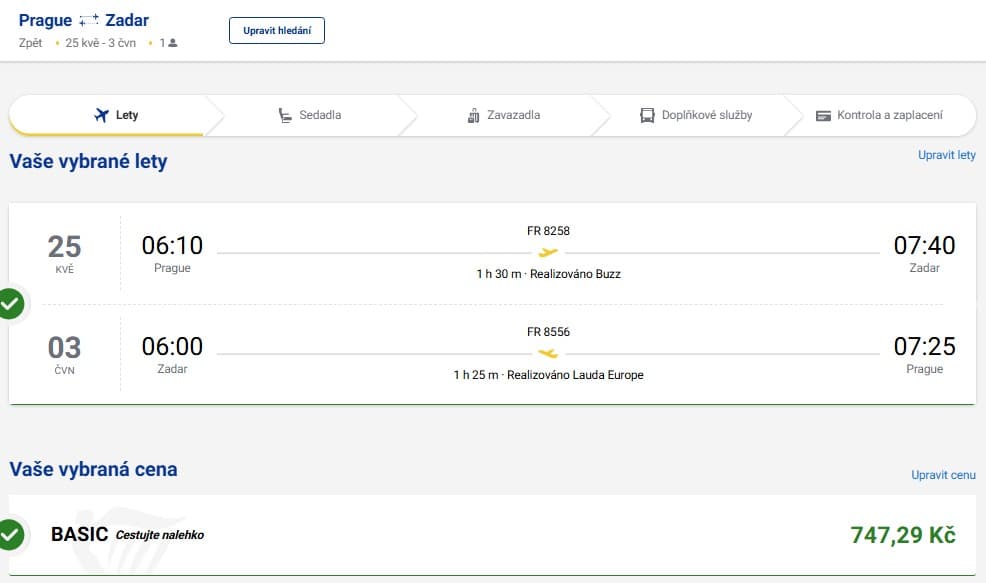Click the outbound flight FR 8258 plane icon
The image size is (986, 583).
coord(548,253)
